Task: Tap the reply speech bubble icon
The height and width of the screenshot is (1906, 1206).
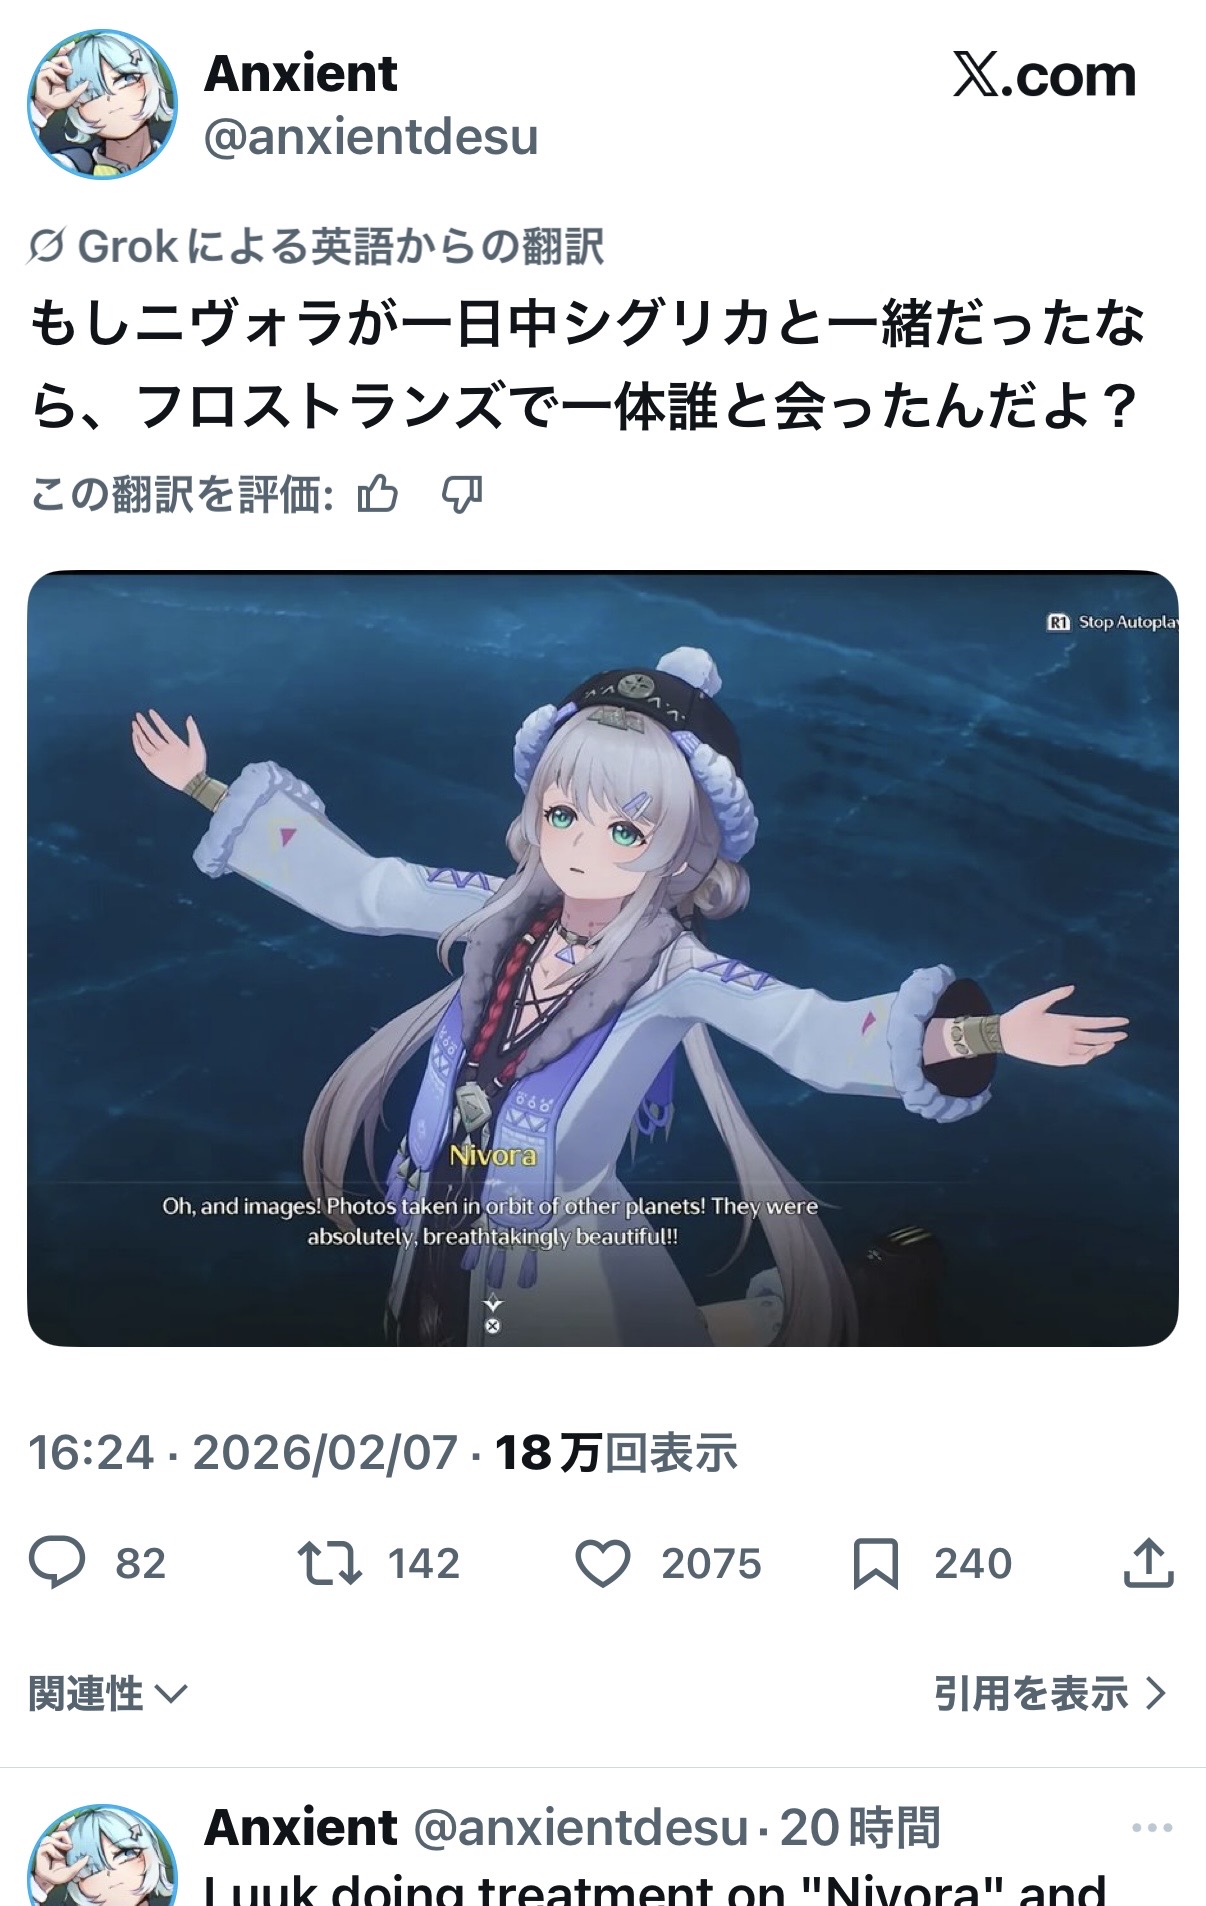Action: [x=57, y=1563]
